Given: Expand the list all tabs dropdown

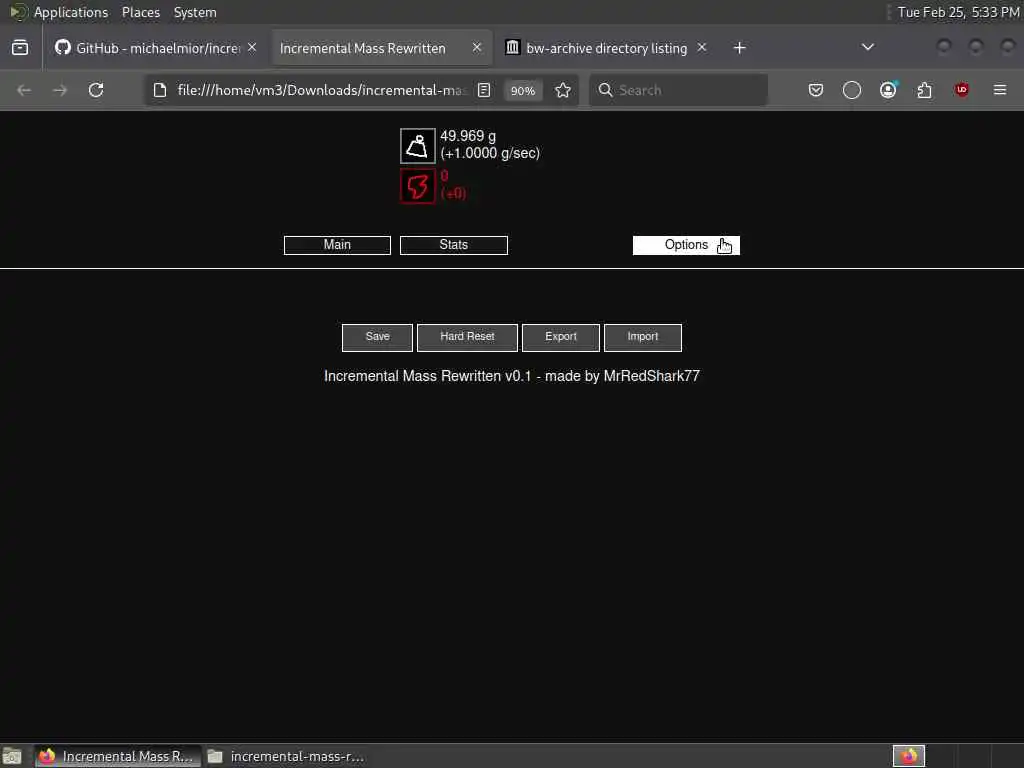Looking at the screenshot, I should coord(867,47).
